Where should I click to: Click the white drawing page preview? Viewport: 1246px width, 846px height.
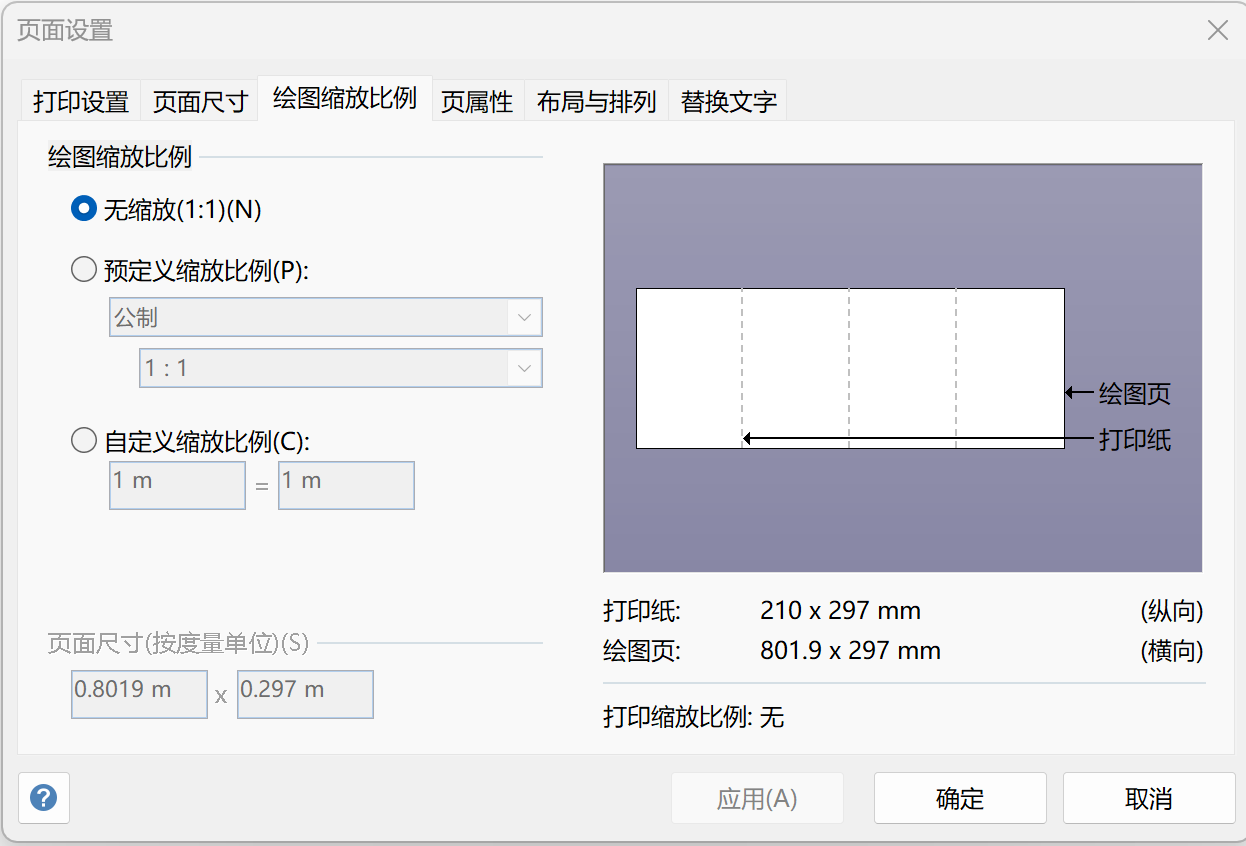pyautogui.click(x=850, y=368)
